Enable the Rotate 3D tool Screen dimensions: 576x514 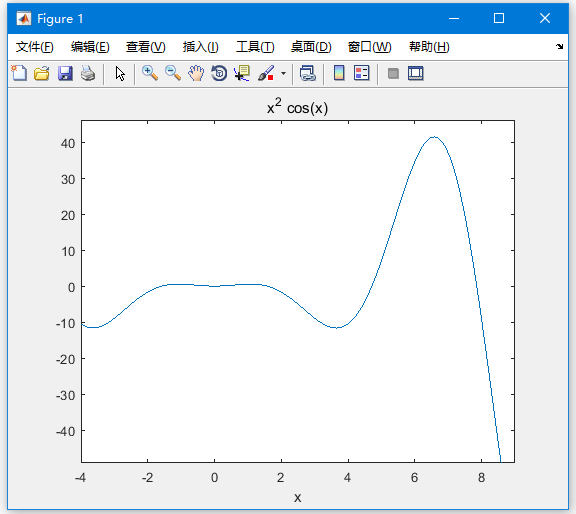click(x=219, y=73)
